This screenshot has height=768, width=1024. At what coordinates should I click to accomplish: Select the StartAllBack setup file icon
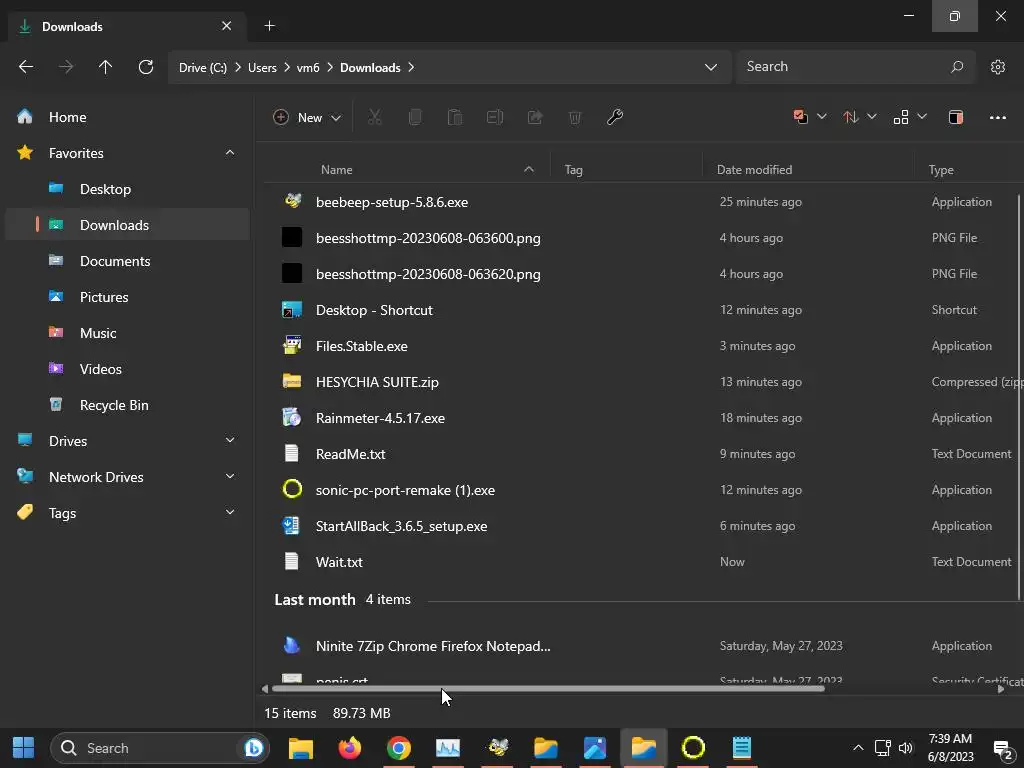coord(291,525)
